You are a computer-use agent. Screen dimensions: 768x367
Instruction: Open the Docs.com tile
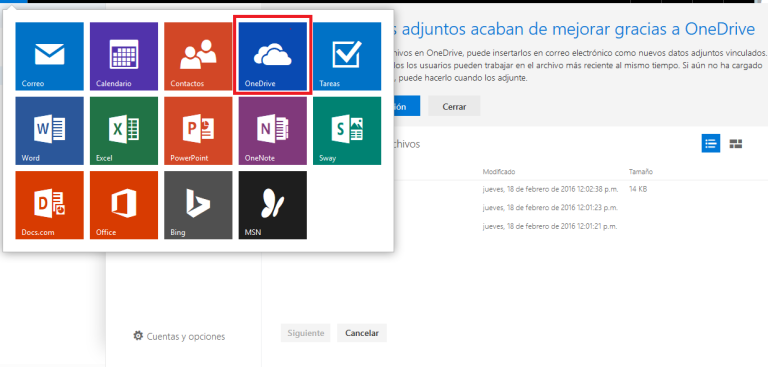(x=49, y=205)
